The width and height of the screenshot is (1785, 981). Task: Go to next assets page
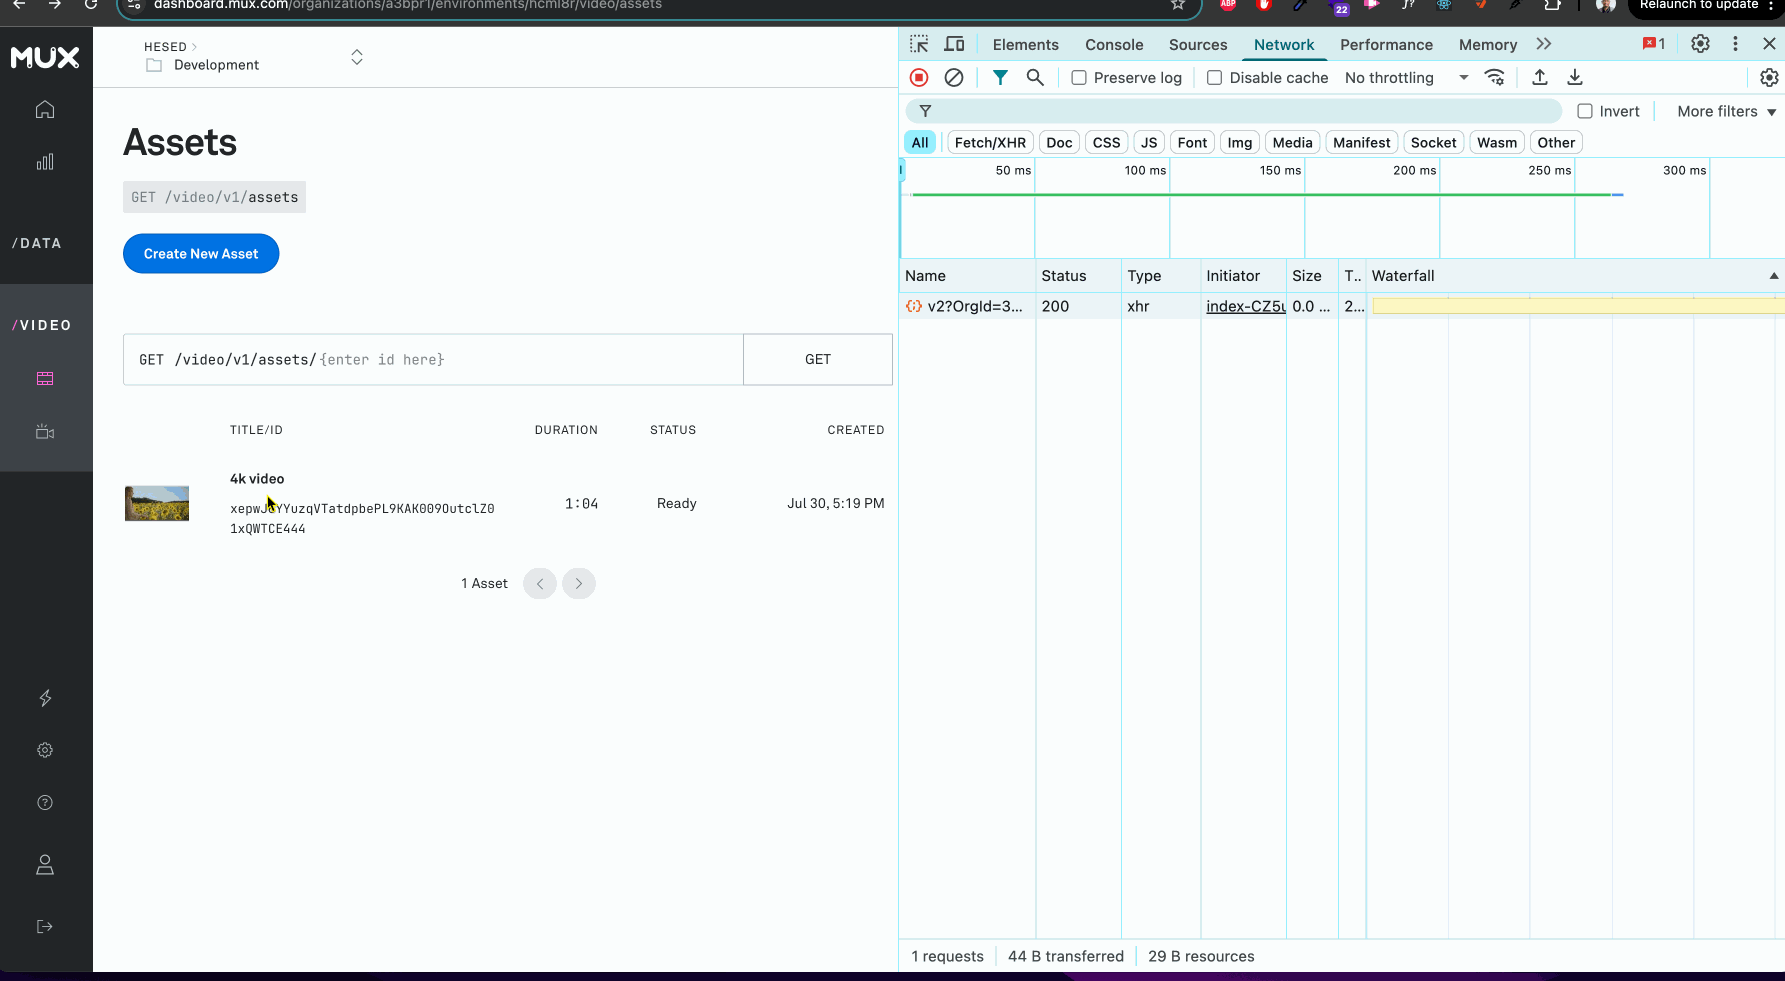pyautogui.click(x=579, y=584)
